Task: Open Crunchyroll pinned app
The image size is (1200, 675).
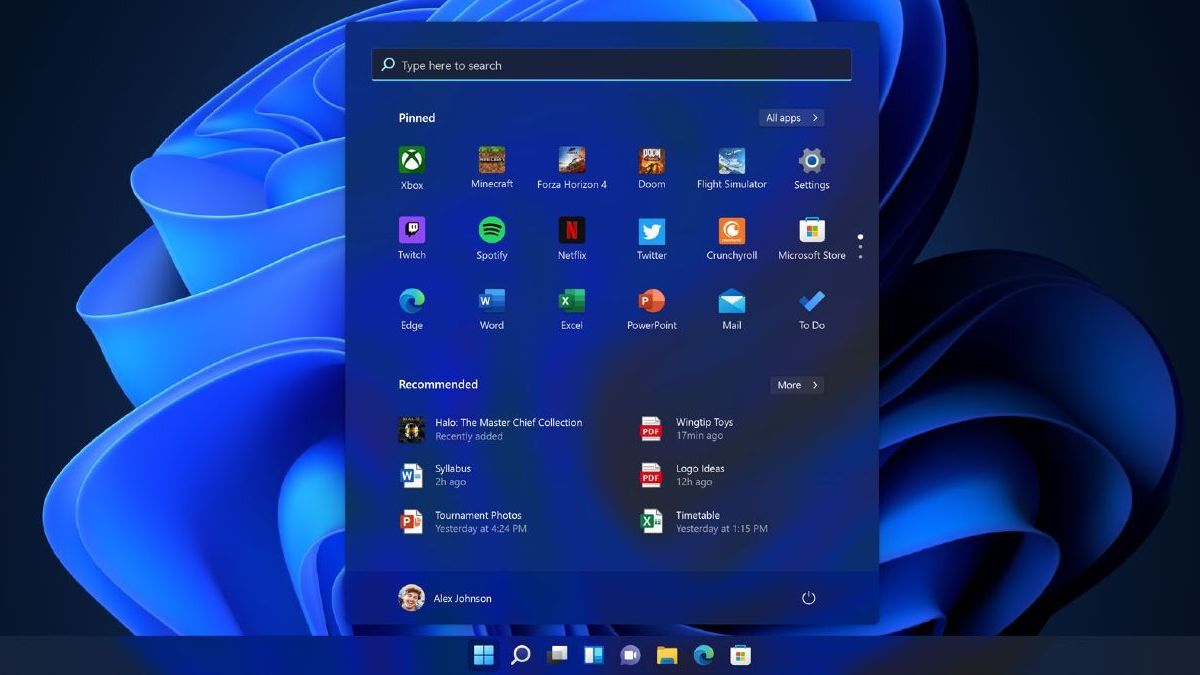Action: [731, 232]
